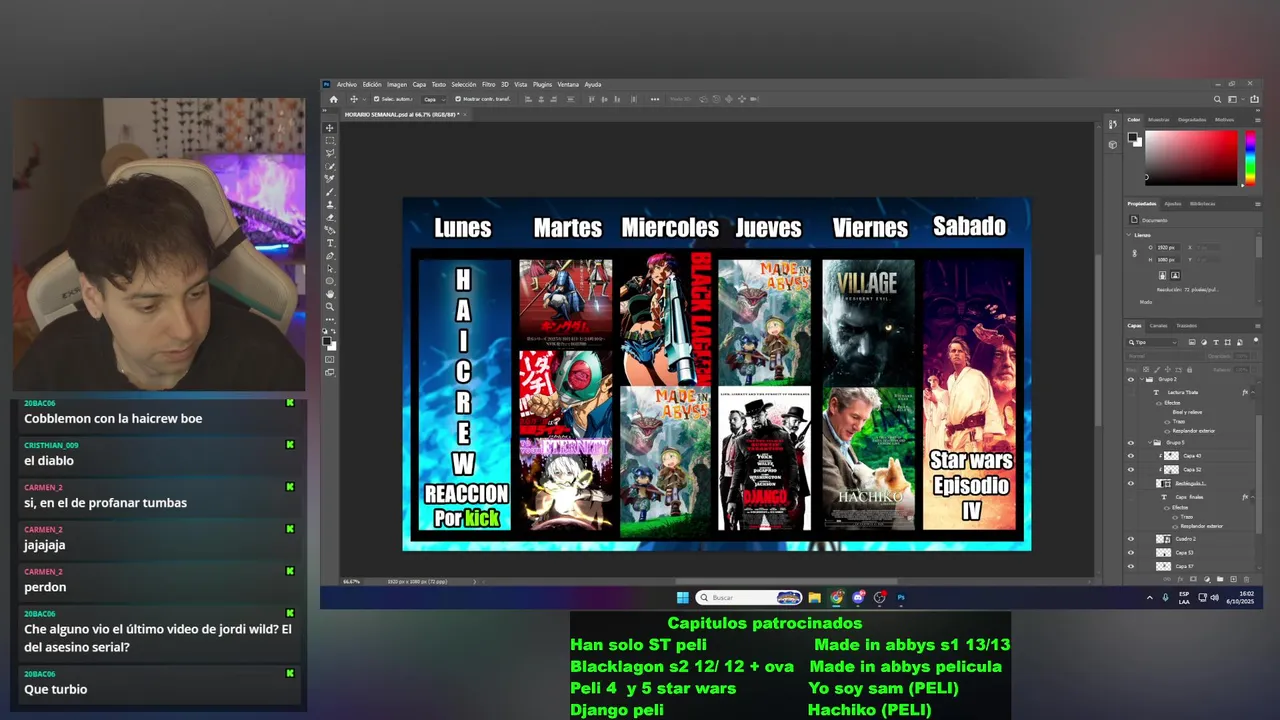The width and height of the screenshot is (1280, 720).
Task: Hide the Grupo 2 layer group
Action: tap(1131, 379)
